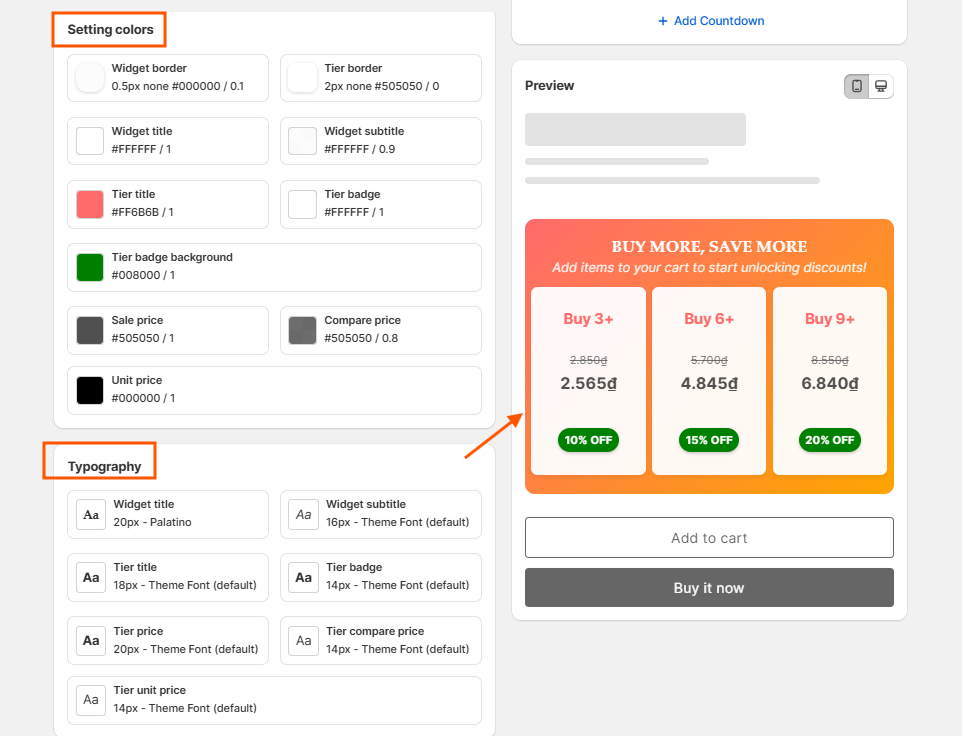Open the Sale price gray color swatch
This screenshot has width=963, height=736.
pyautogui.click(x=90, y=331)
